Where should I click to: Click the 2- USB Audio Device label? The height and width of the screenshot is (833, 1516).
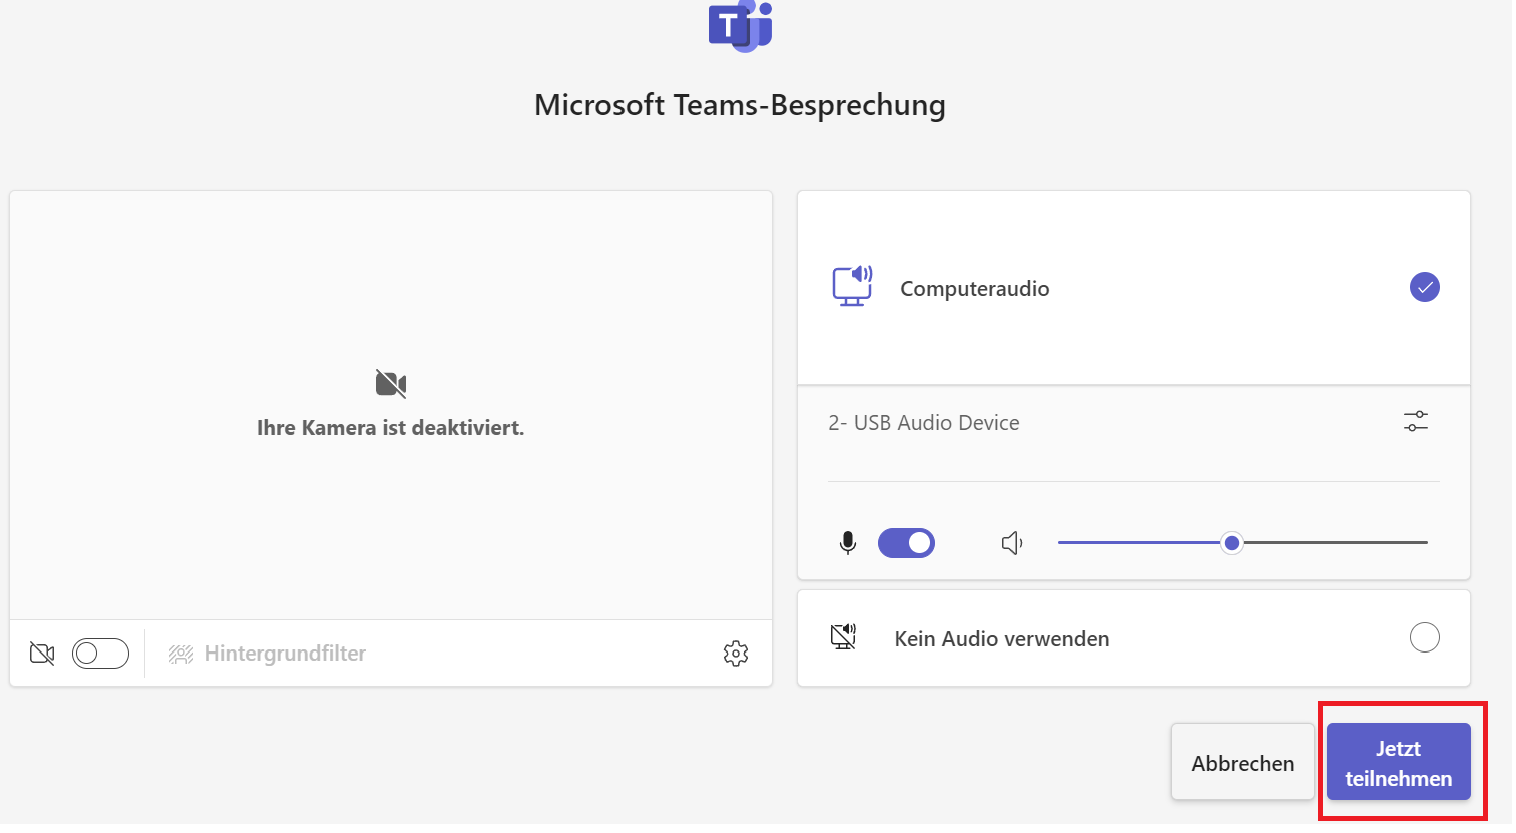tap(924, 423)
